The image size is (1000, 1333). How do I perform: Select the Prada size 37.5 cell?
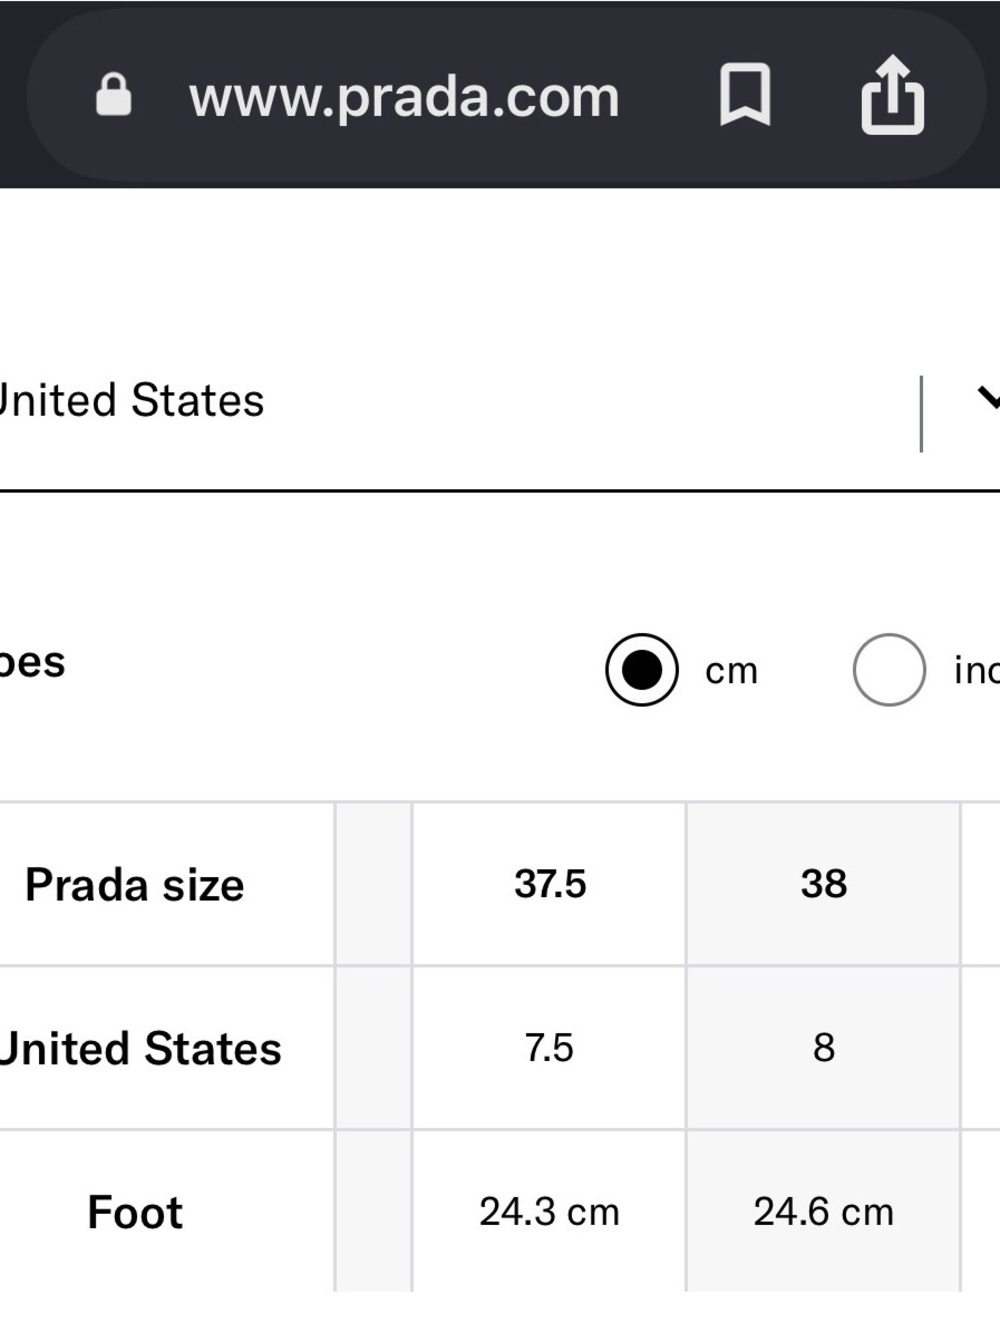click(x=549, y=884)
